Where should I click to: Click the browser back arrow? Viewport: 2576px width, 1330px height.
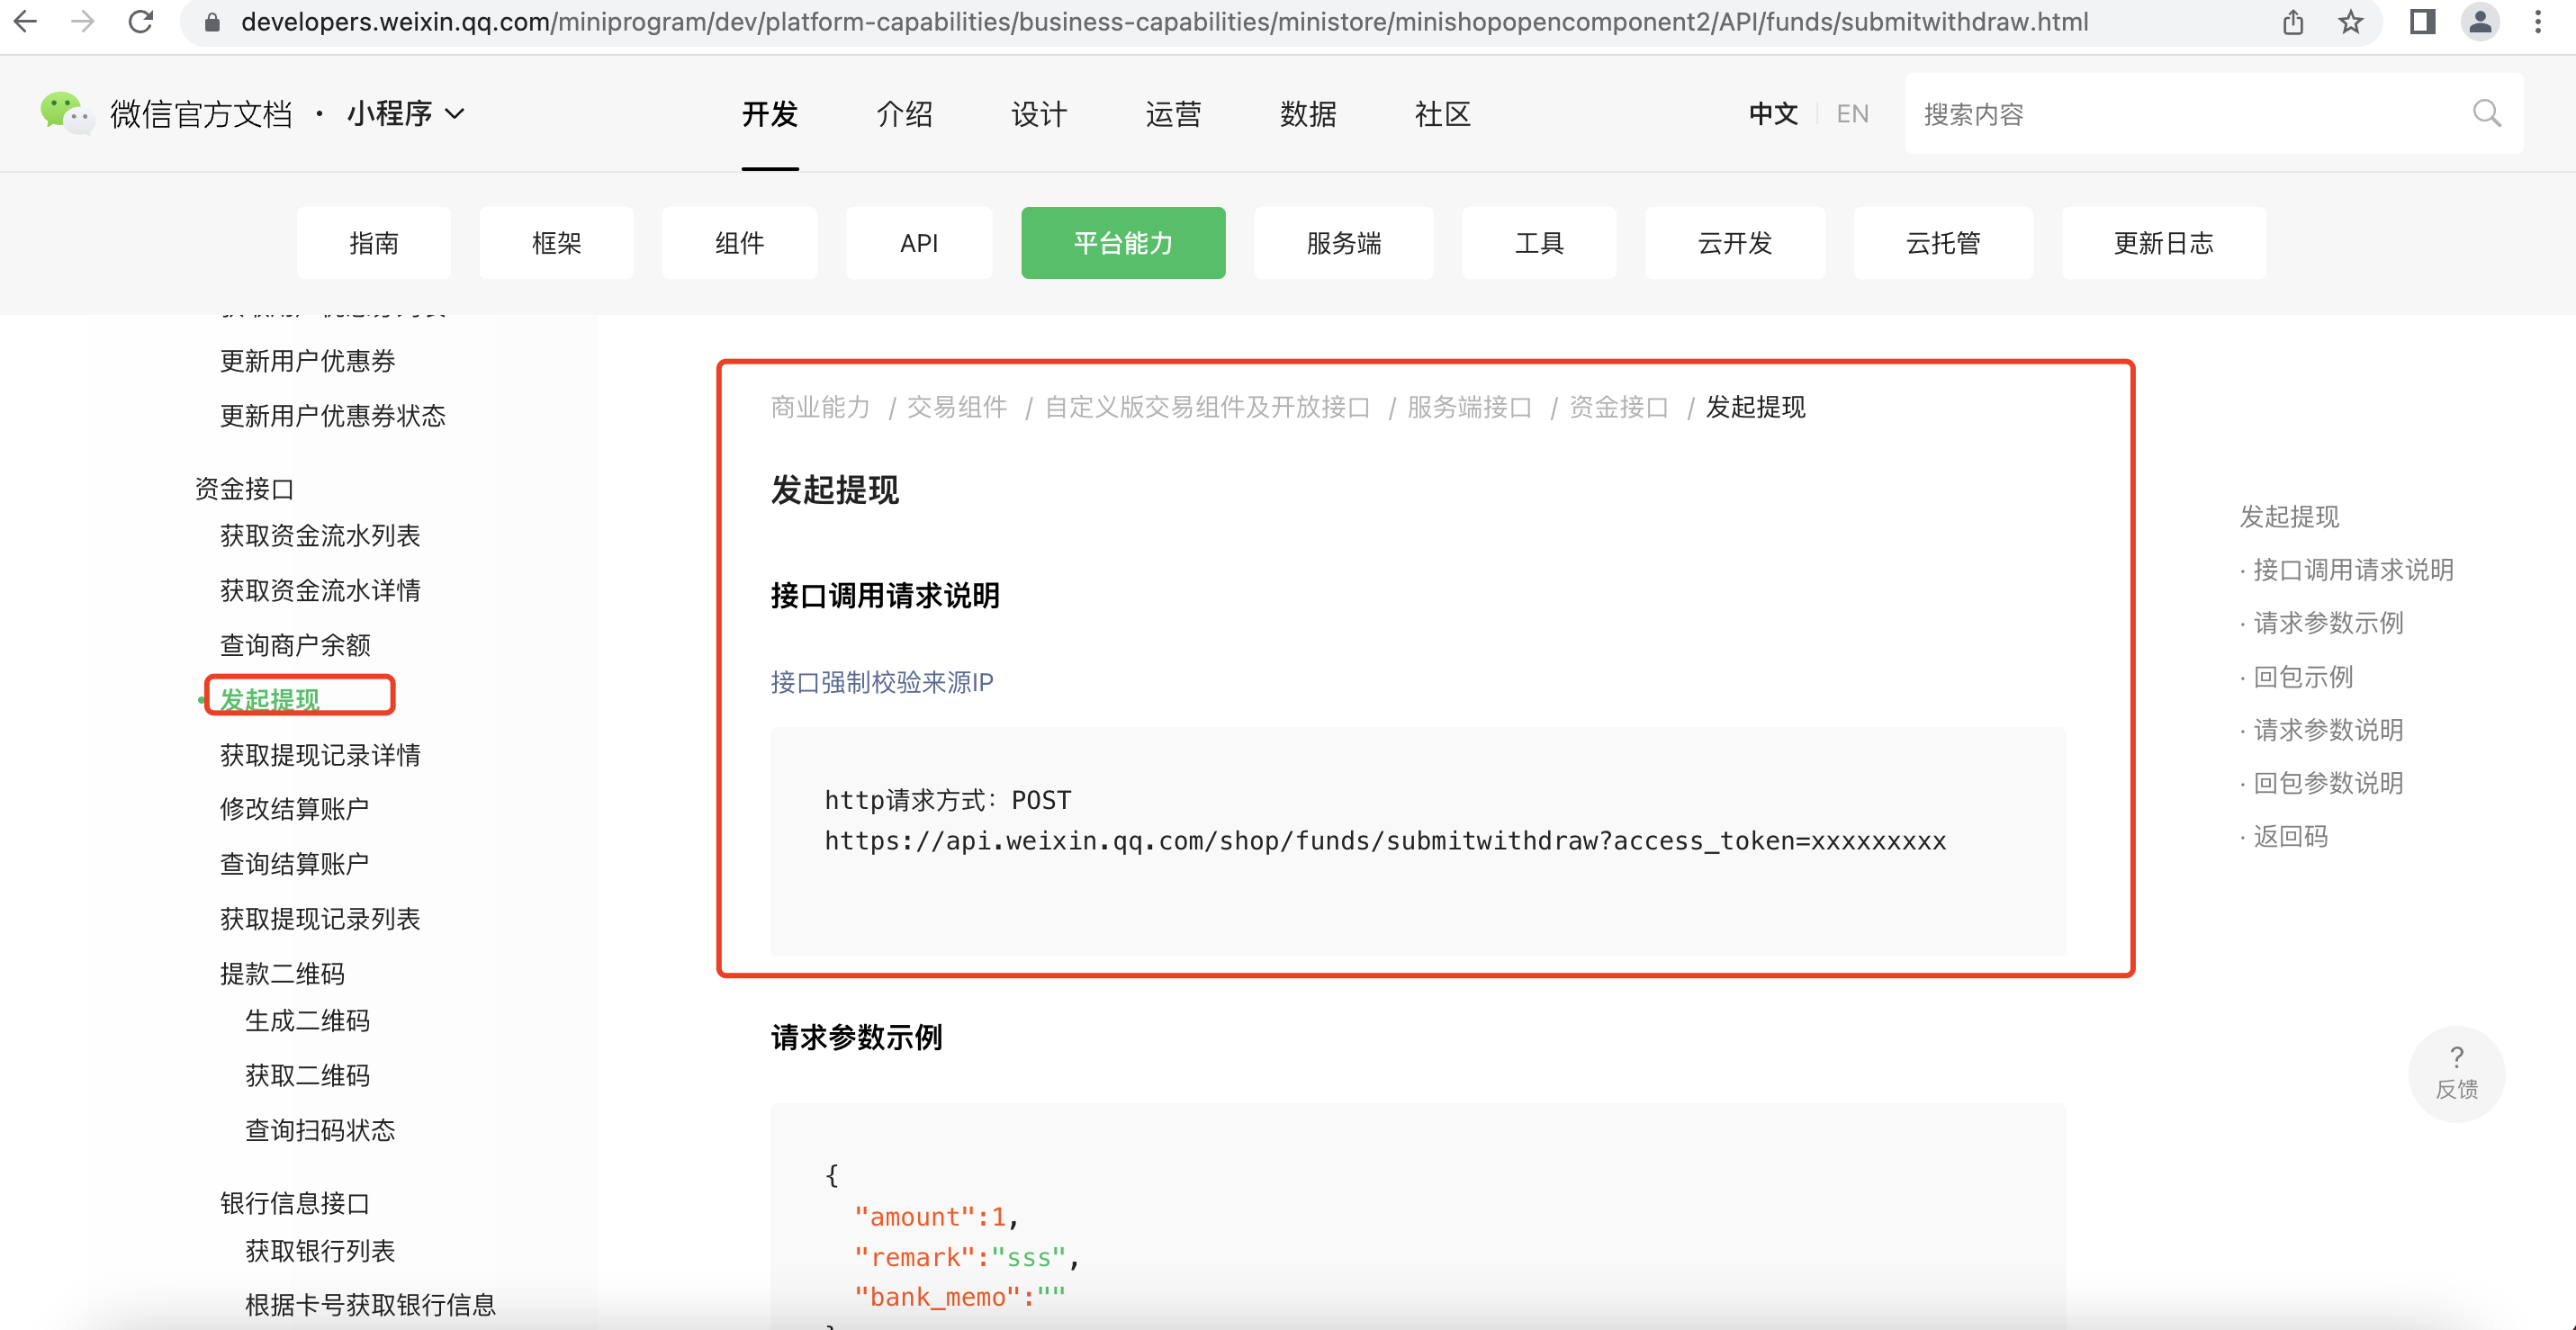tap(27, 21)
